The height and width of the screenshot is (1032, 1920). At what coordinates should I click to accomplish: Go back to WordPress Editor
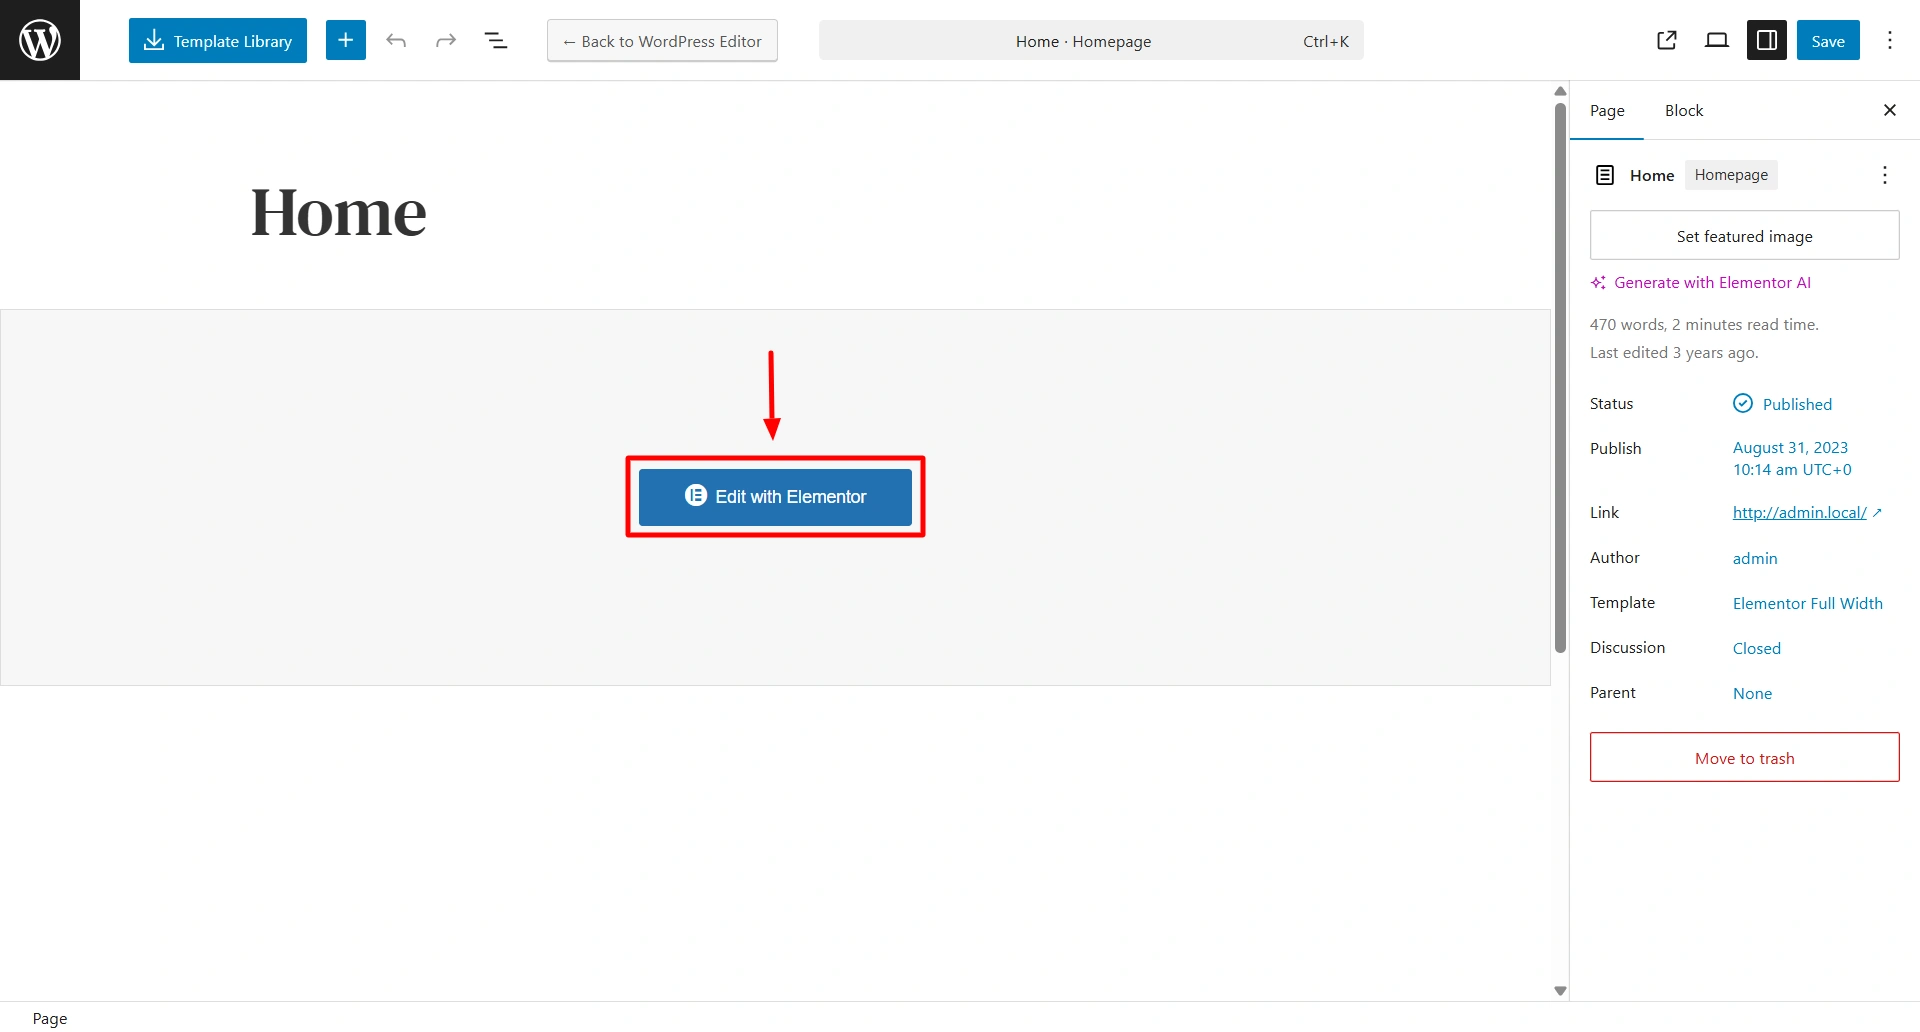click(x=662, y=41)
